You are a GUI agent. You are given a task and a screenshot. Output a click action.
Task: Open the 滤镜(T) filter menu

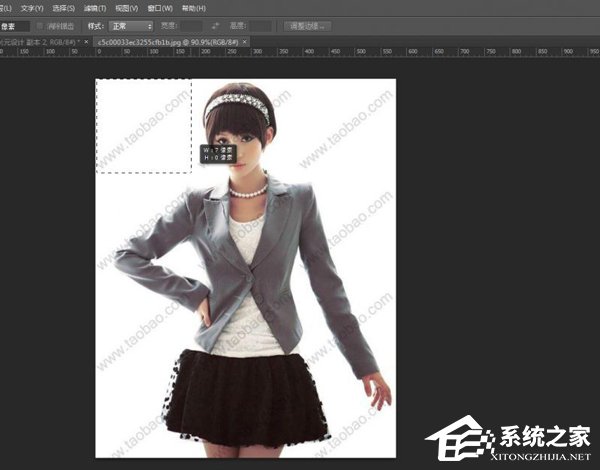(x=96, y=8)
